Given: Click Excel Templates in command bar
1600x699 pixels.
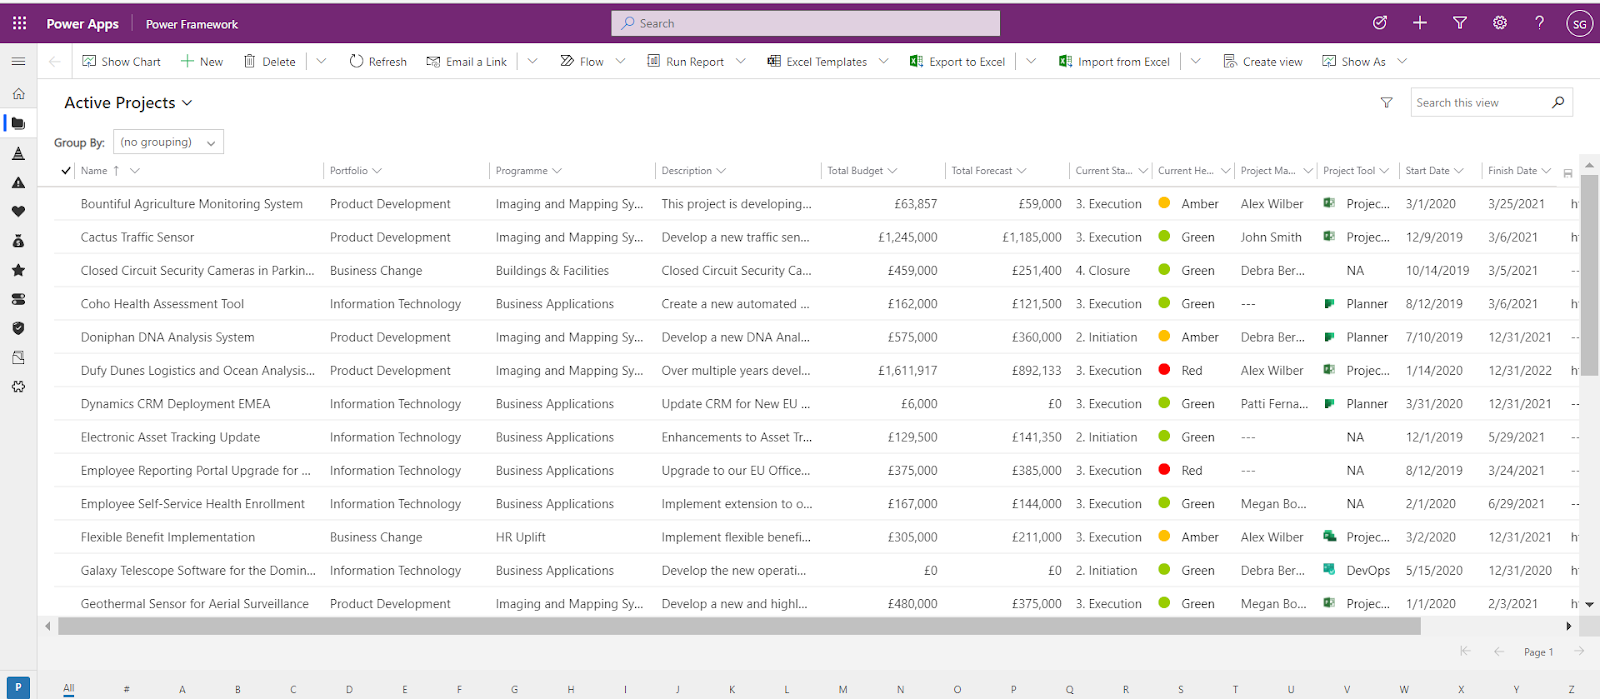Looking at the screenshot, I should 817,61.
